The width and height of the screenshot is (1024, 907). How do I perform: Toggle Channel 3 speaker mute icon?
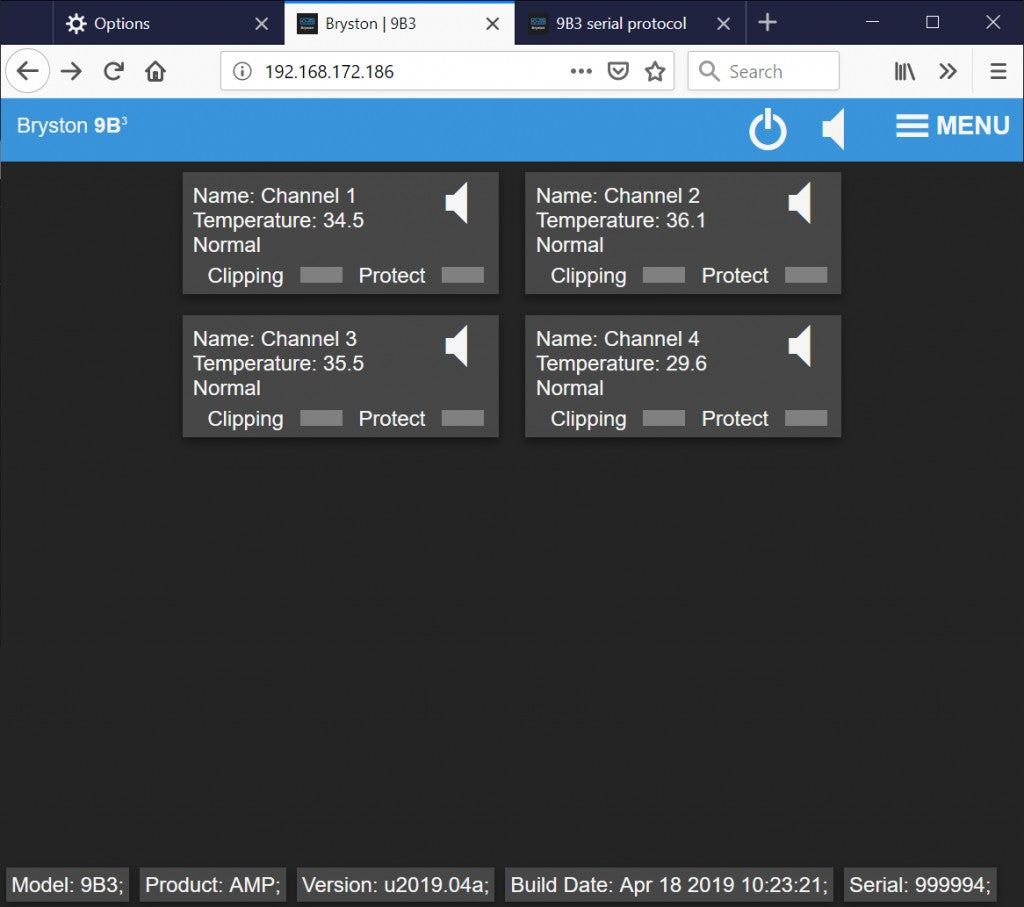[457, 347]
